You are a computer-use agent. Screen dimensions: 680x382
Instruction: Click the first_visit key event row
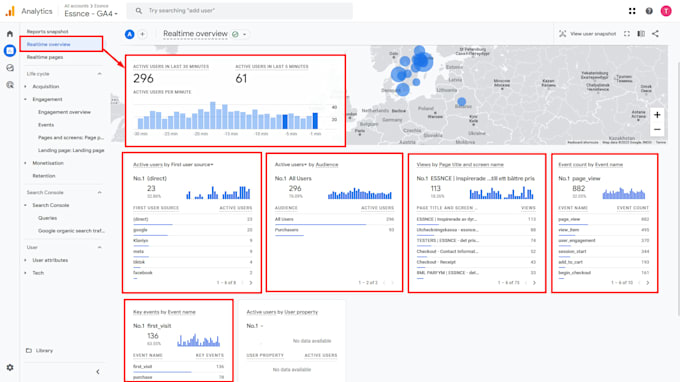[178, 367]
